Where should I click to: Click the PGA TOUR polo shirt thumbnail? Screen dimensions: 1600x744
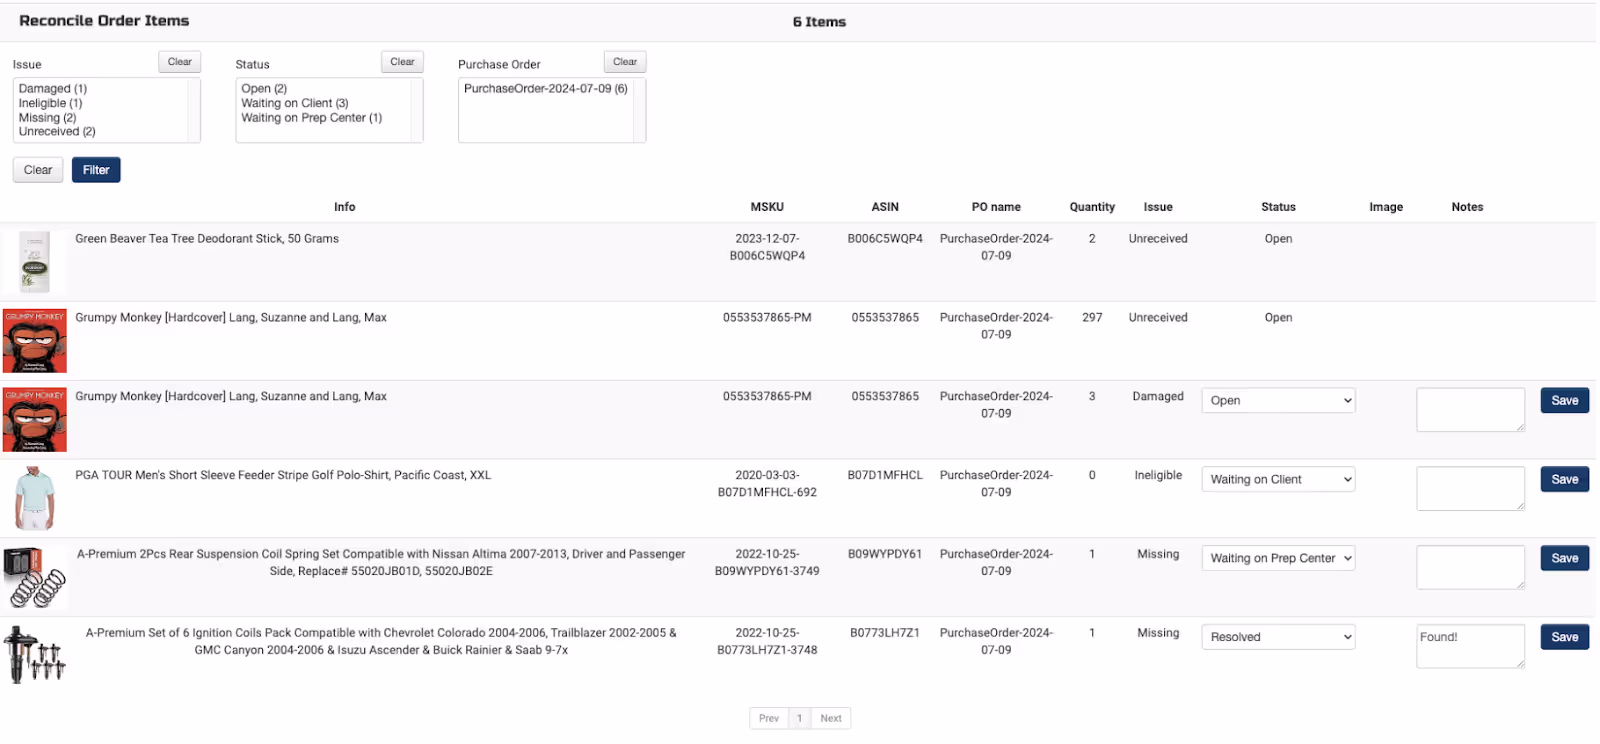[35, 498]
